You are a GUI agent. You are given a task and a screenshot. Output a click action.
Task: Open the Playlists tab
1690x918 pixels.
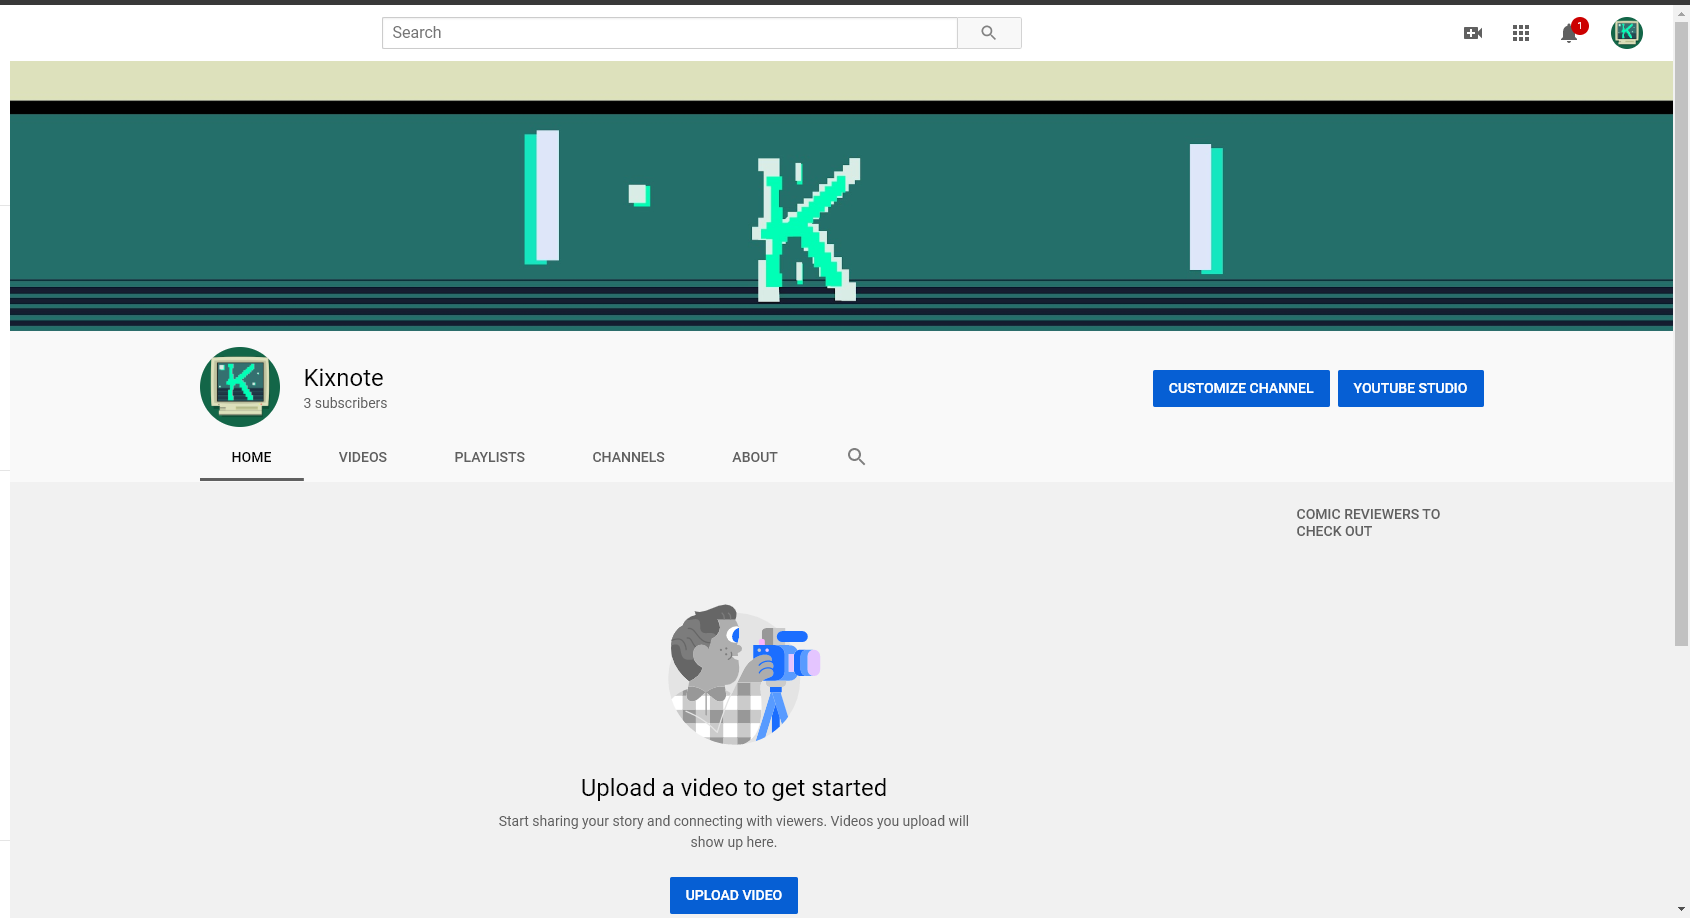490,457
